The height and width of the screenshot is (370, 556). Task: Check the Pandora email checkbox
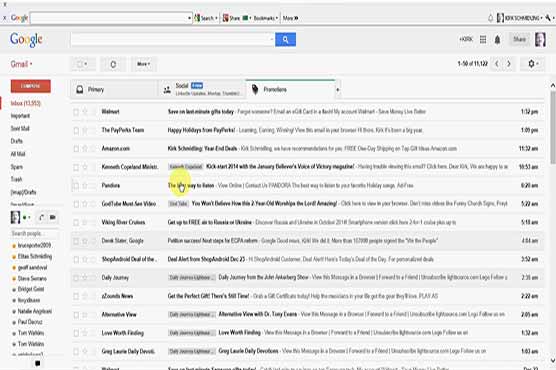(76, 186)
